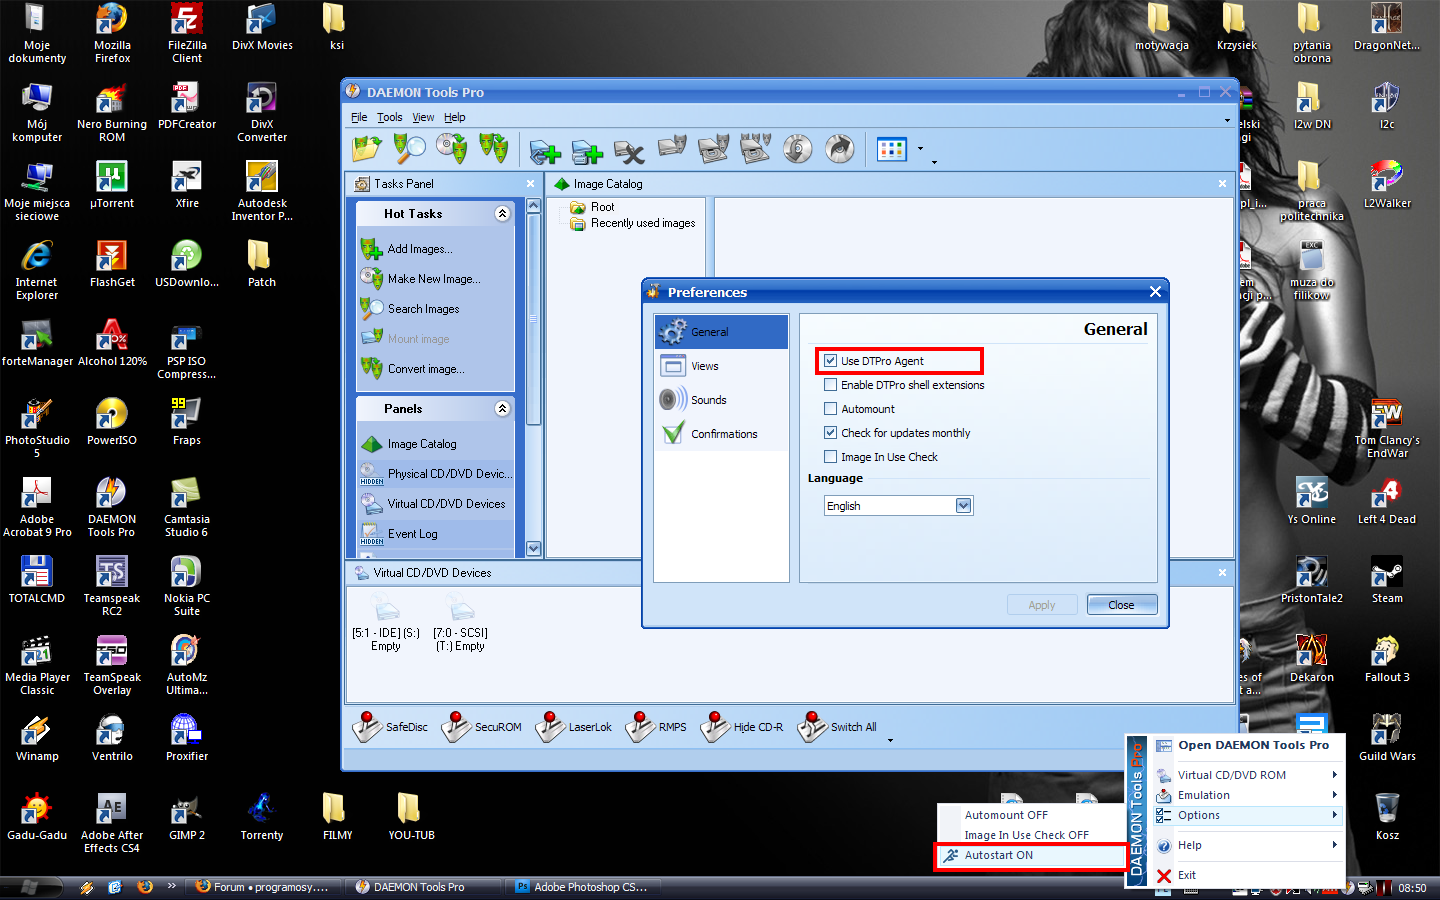Click the Close button in Preferences
The width and height of the screenshot is (1440, 900).
[1122, 605]
